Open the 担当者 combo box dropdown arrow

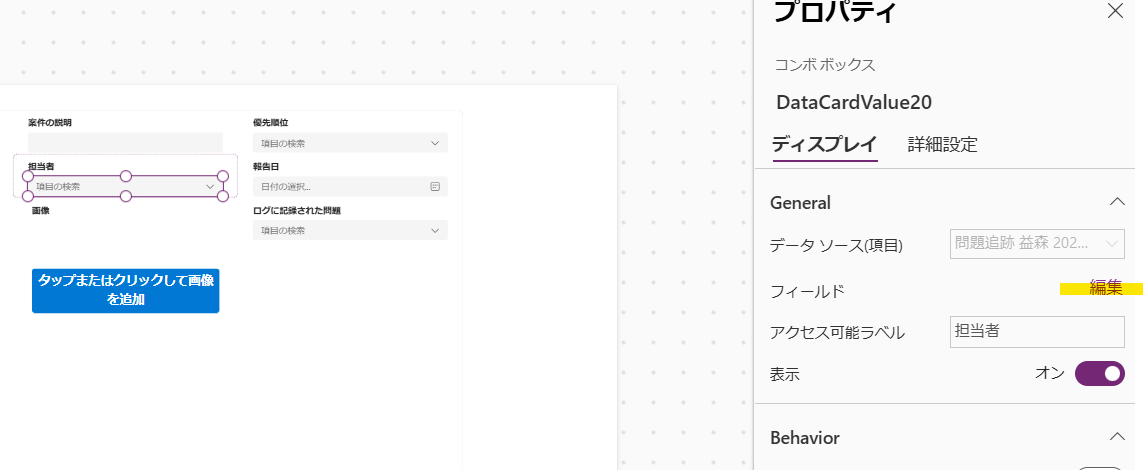[x=210, y=187]
